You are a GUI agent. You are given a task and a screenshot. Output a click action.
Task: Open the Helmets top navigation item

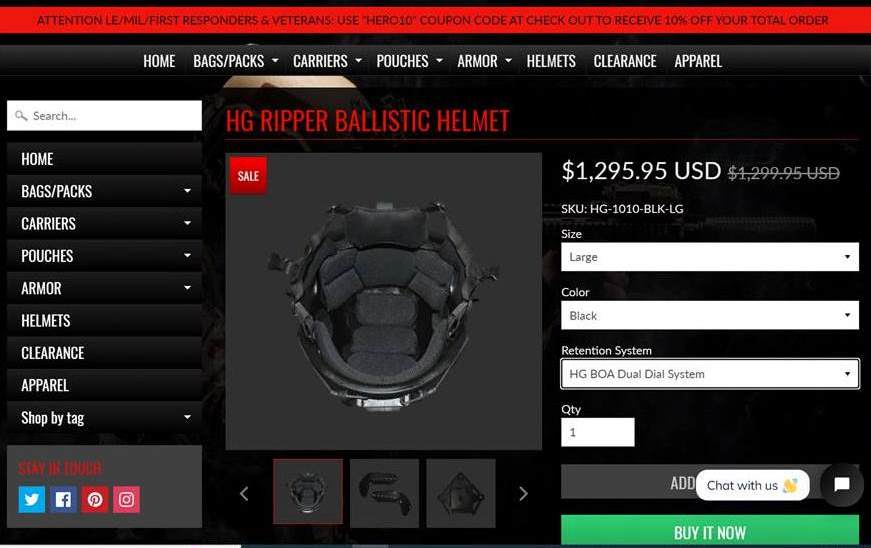tap(551, 61)
